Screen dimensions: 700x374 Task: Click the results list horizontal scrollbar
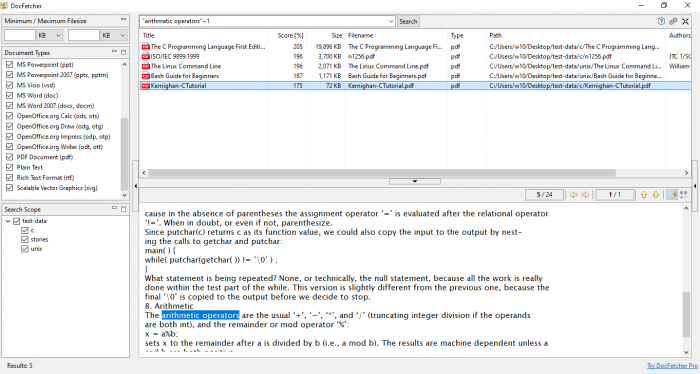(x=382, y=173)
